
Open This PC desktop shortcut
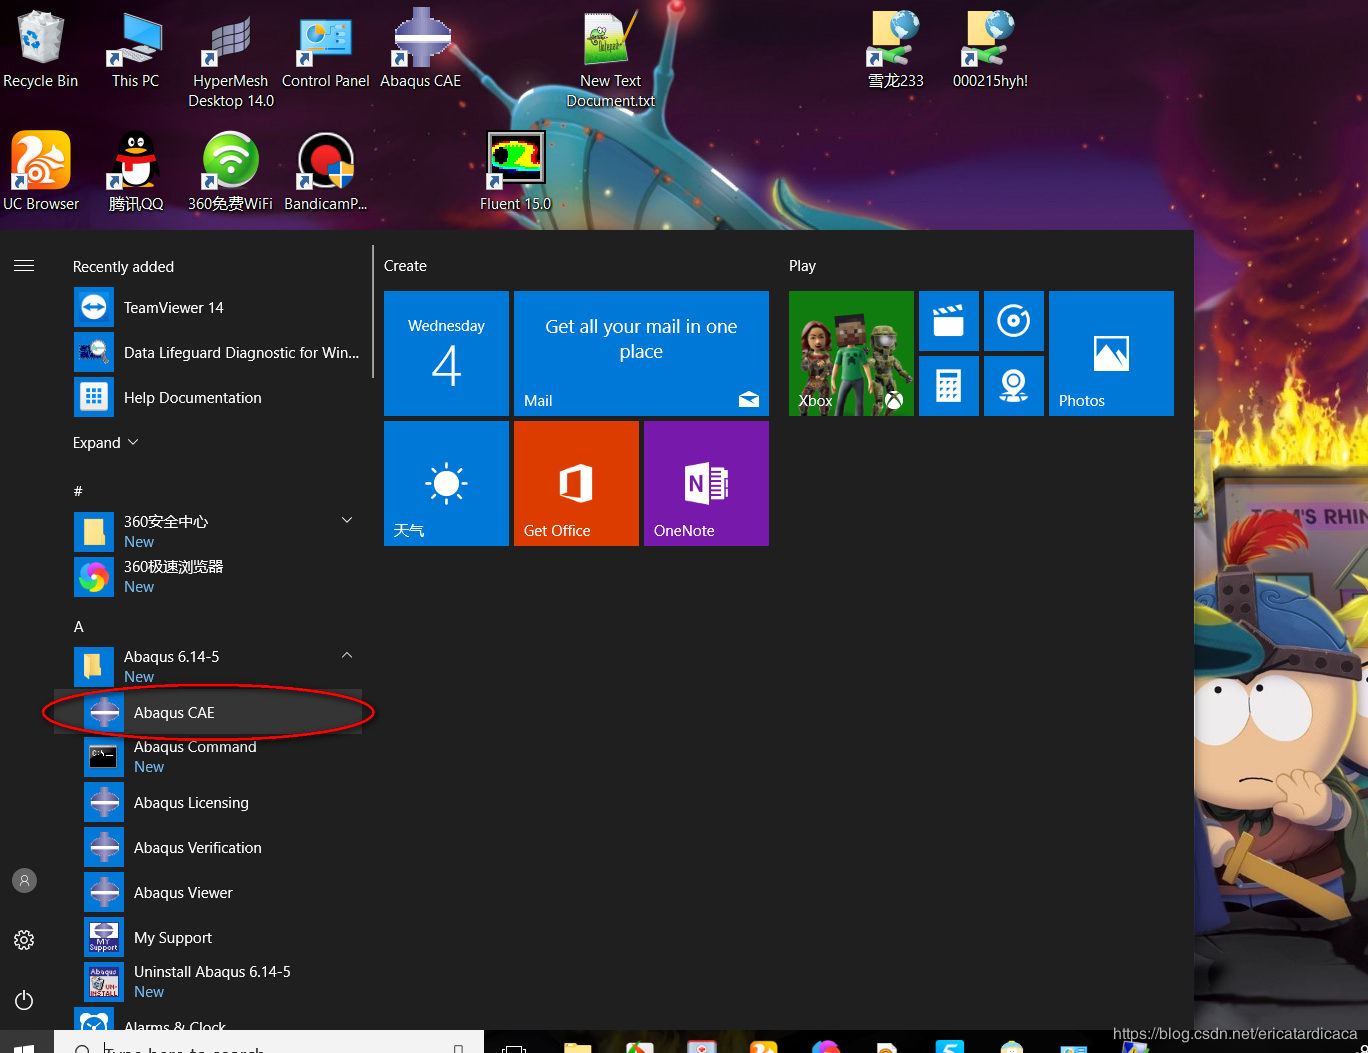tap(135, 50)
